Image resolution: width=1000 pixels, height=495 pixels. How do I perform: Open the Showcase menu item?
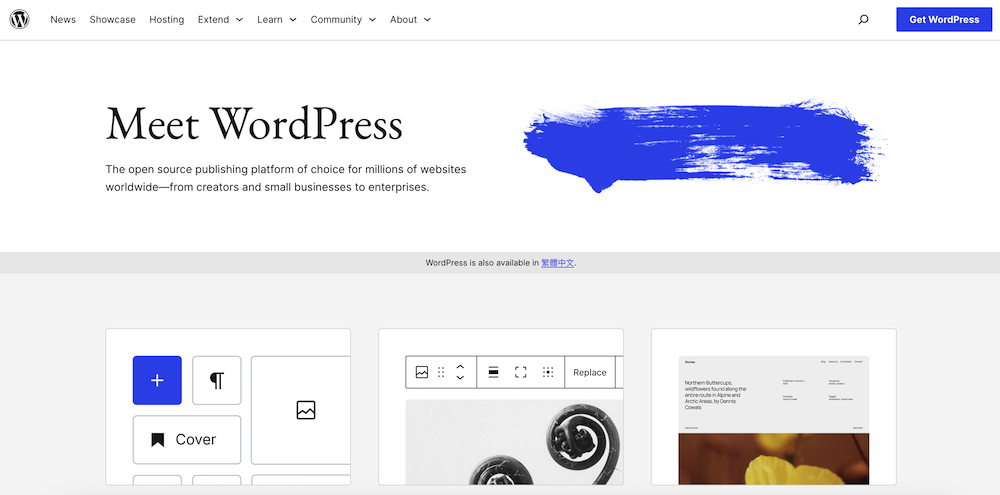tap(112, 20)
